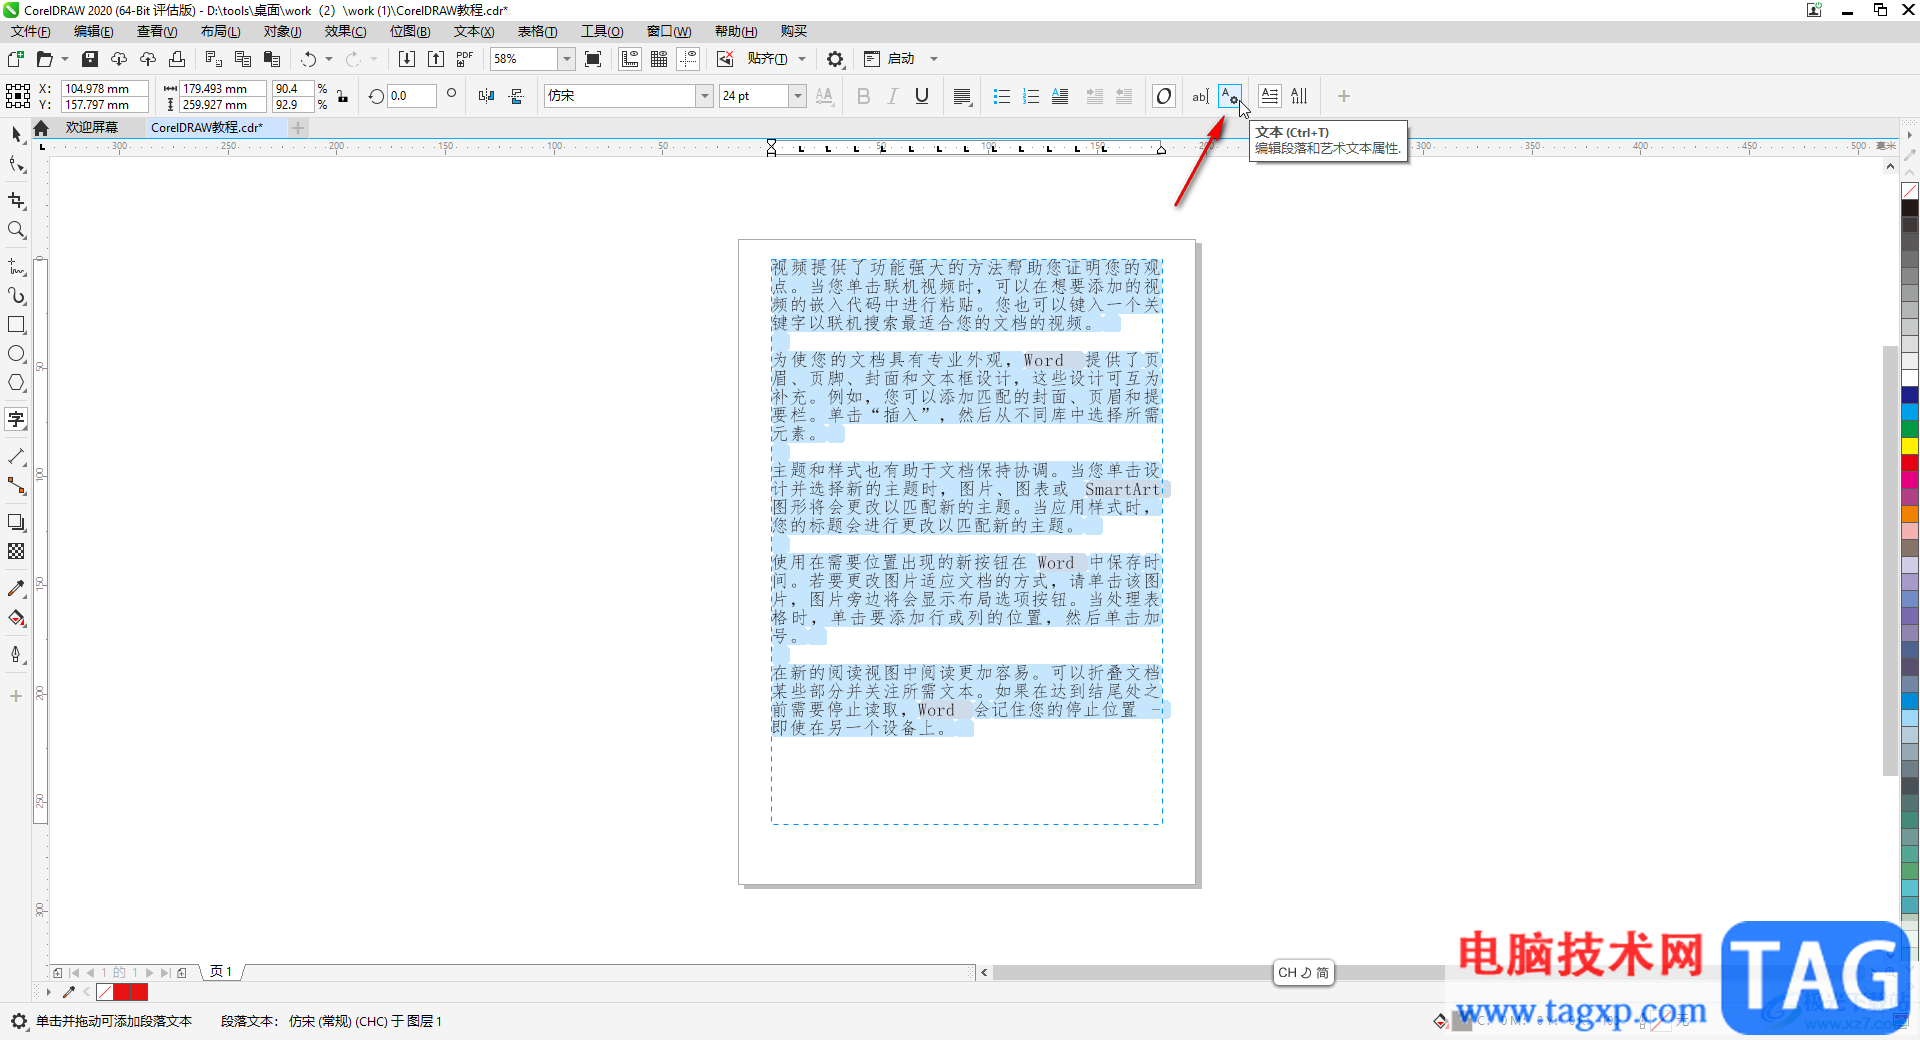Click the Home icon beside the tabs
Image resolution: width=1920 pixels, height=1040 pixels.
[x=41, y=127]
